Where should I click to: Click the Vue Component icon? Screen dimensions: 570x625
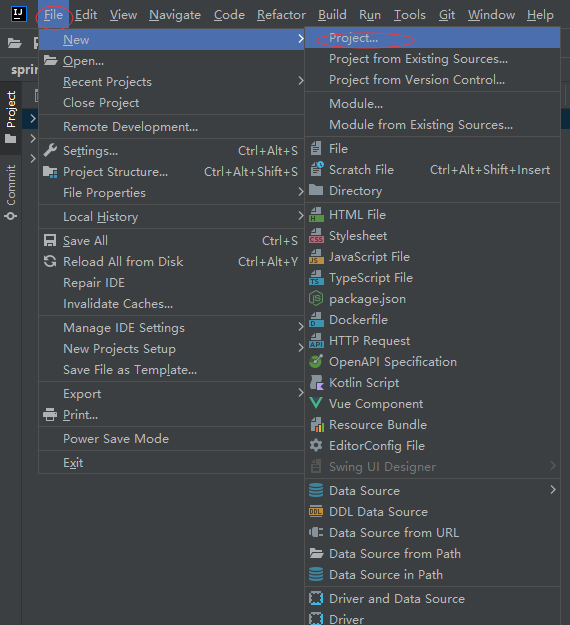[316, 403]
